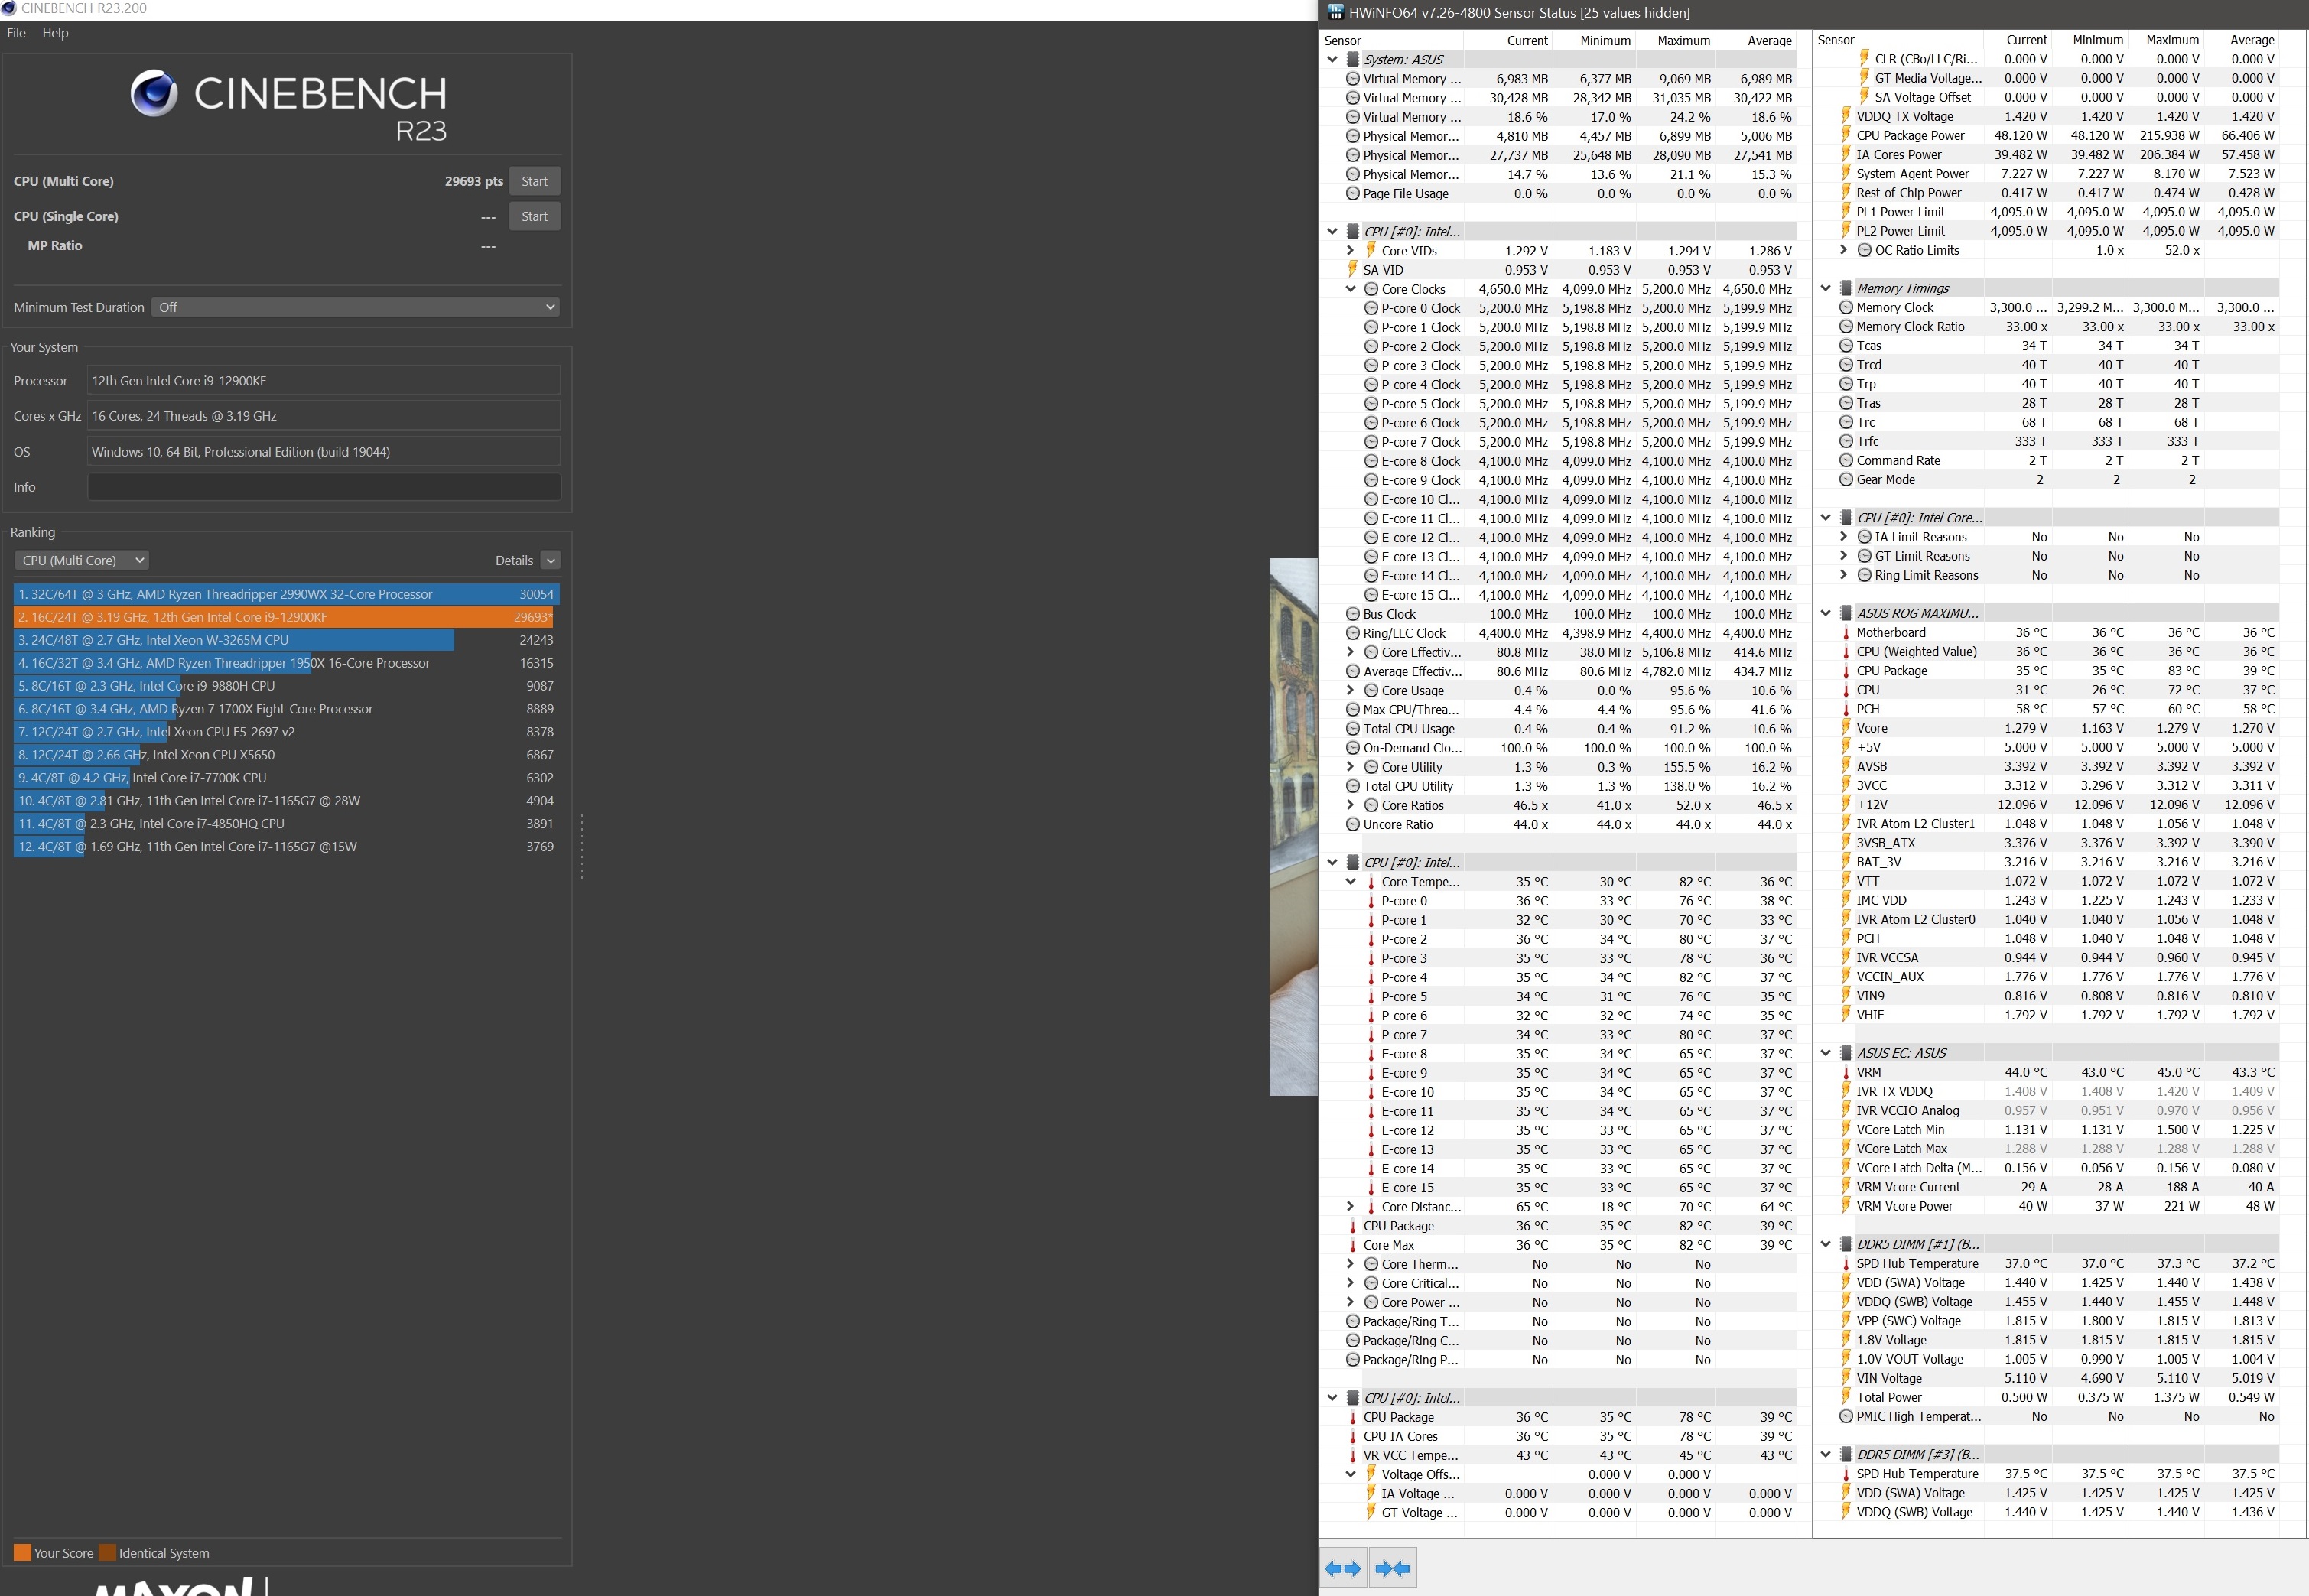Expand the Core Ratios row

coord(1351,805)
